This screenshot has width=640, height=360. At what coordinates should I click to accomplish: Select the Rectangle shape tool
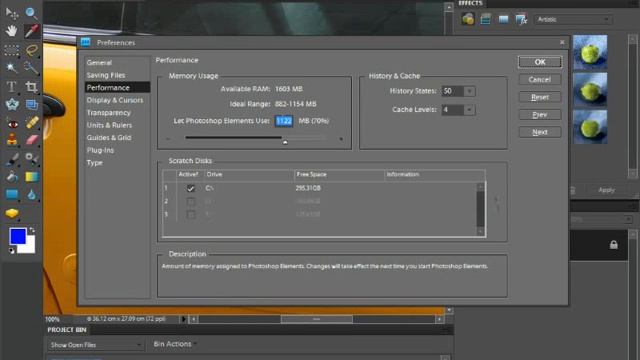12,194
